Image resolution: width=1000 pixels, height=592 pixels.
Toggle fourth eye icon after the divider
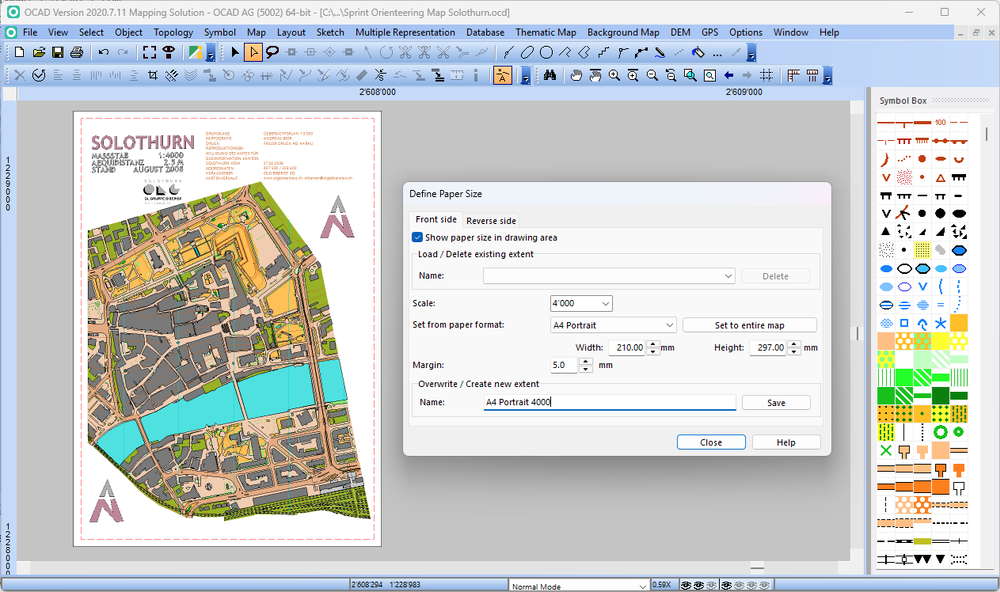pos(726,585)
